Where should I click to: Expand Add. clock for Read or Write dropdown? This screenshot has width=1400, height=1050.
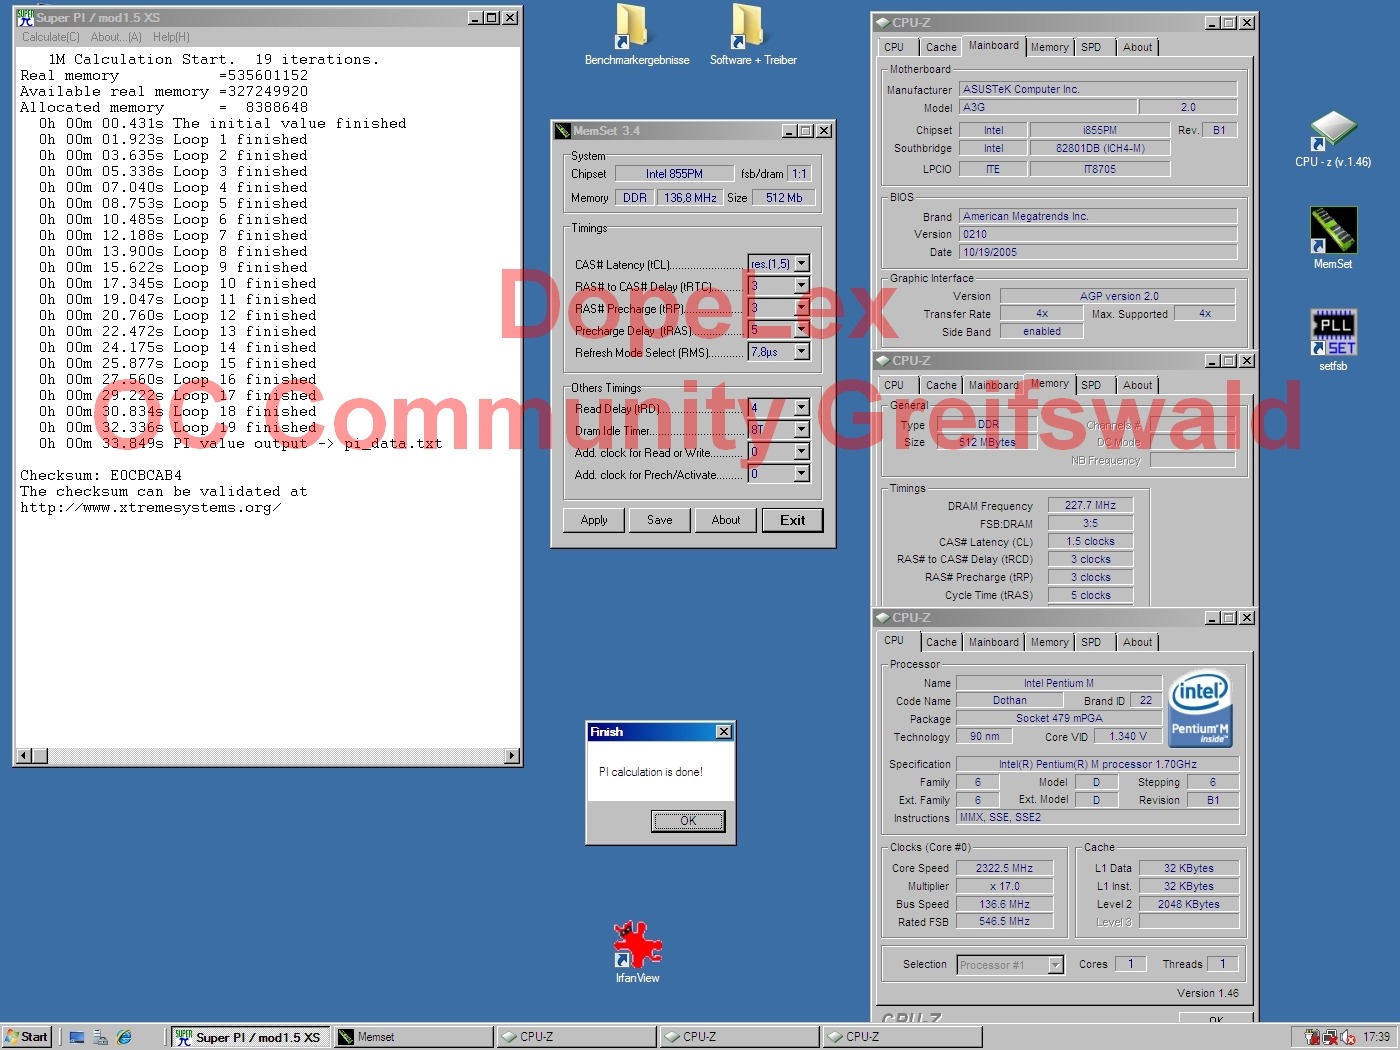tap(801, 452)
